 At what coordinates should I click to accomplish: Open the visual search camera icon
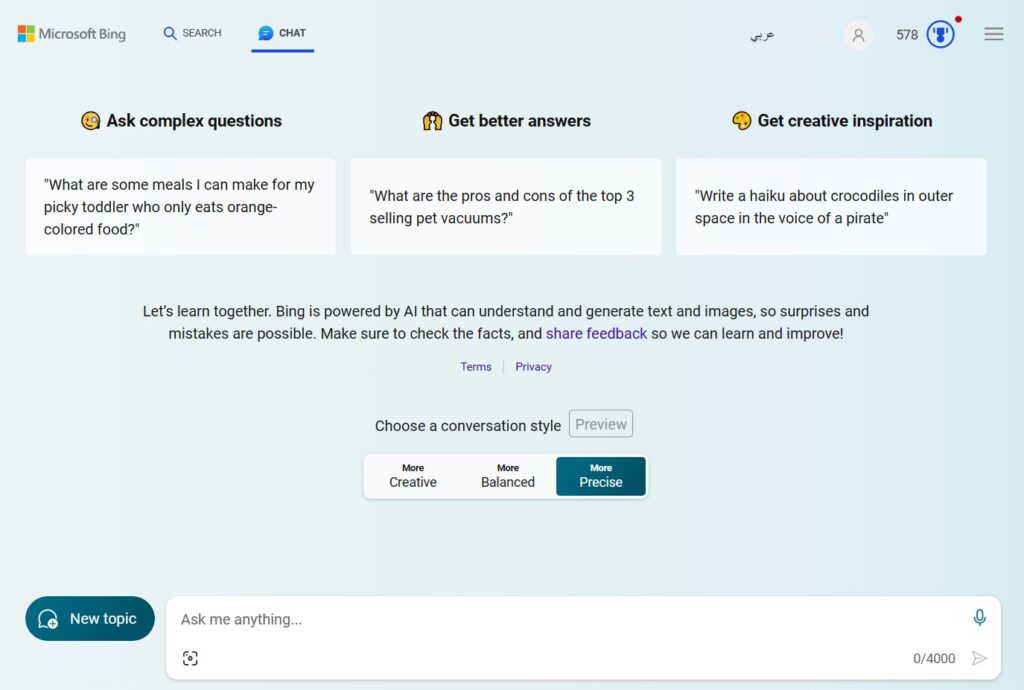(190, 658)
